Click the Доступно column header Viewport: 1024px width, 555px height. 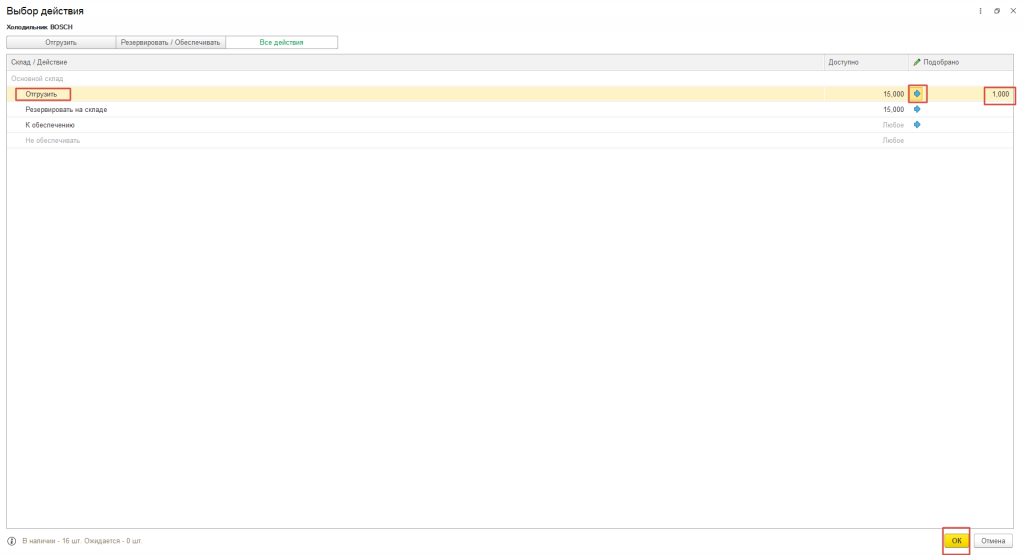pyautogui.click(x=866, y=62)
